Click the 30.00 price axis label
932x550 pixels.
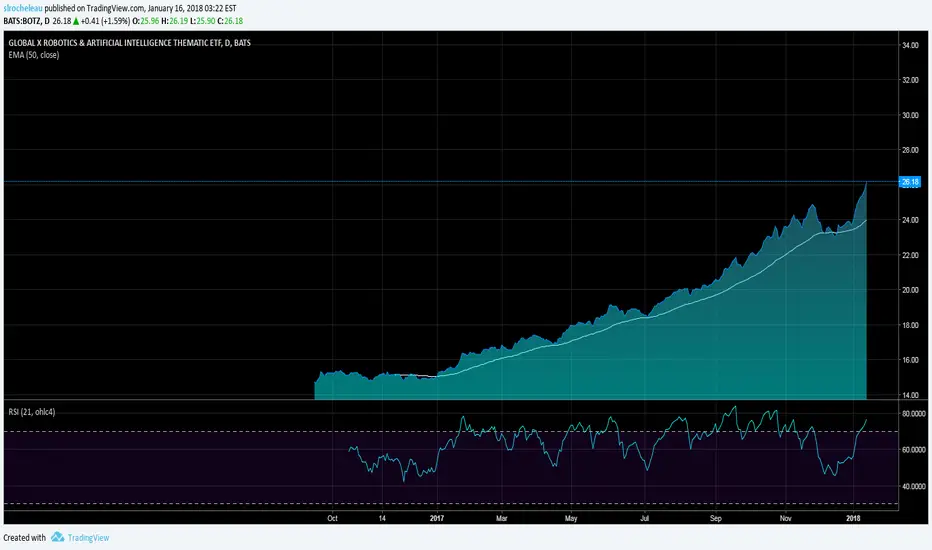click(910, 115)
